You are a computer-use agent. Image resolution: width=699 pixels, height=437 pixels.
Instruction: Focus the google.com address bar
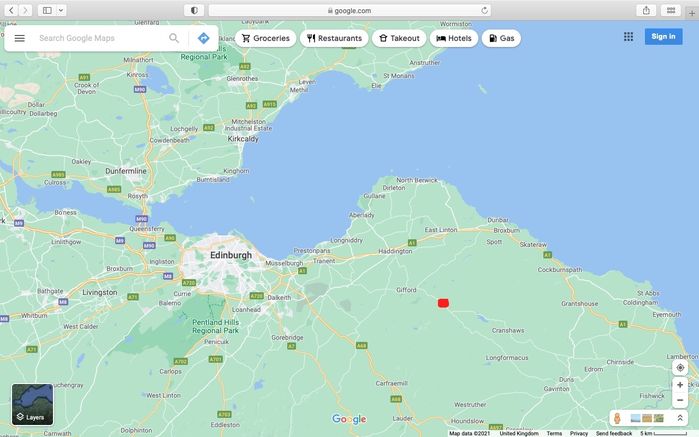[349, 10]
